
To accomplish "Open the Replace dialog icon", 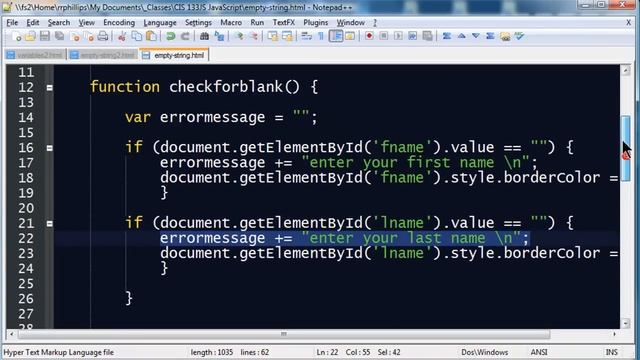I will pos(219,36).
